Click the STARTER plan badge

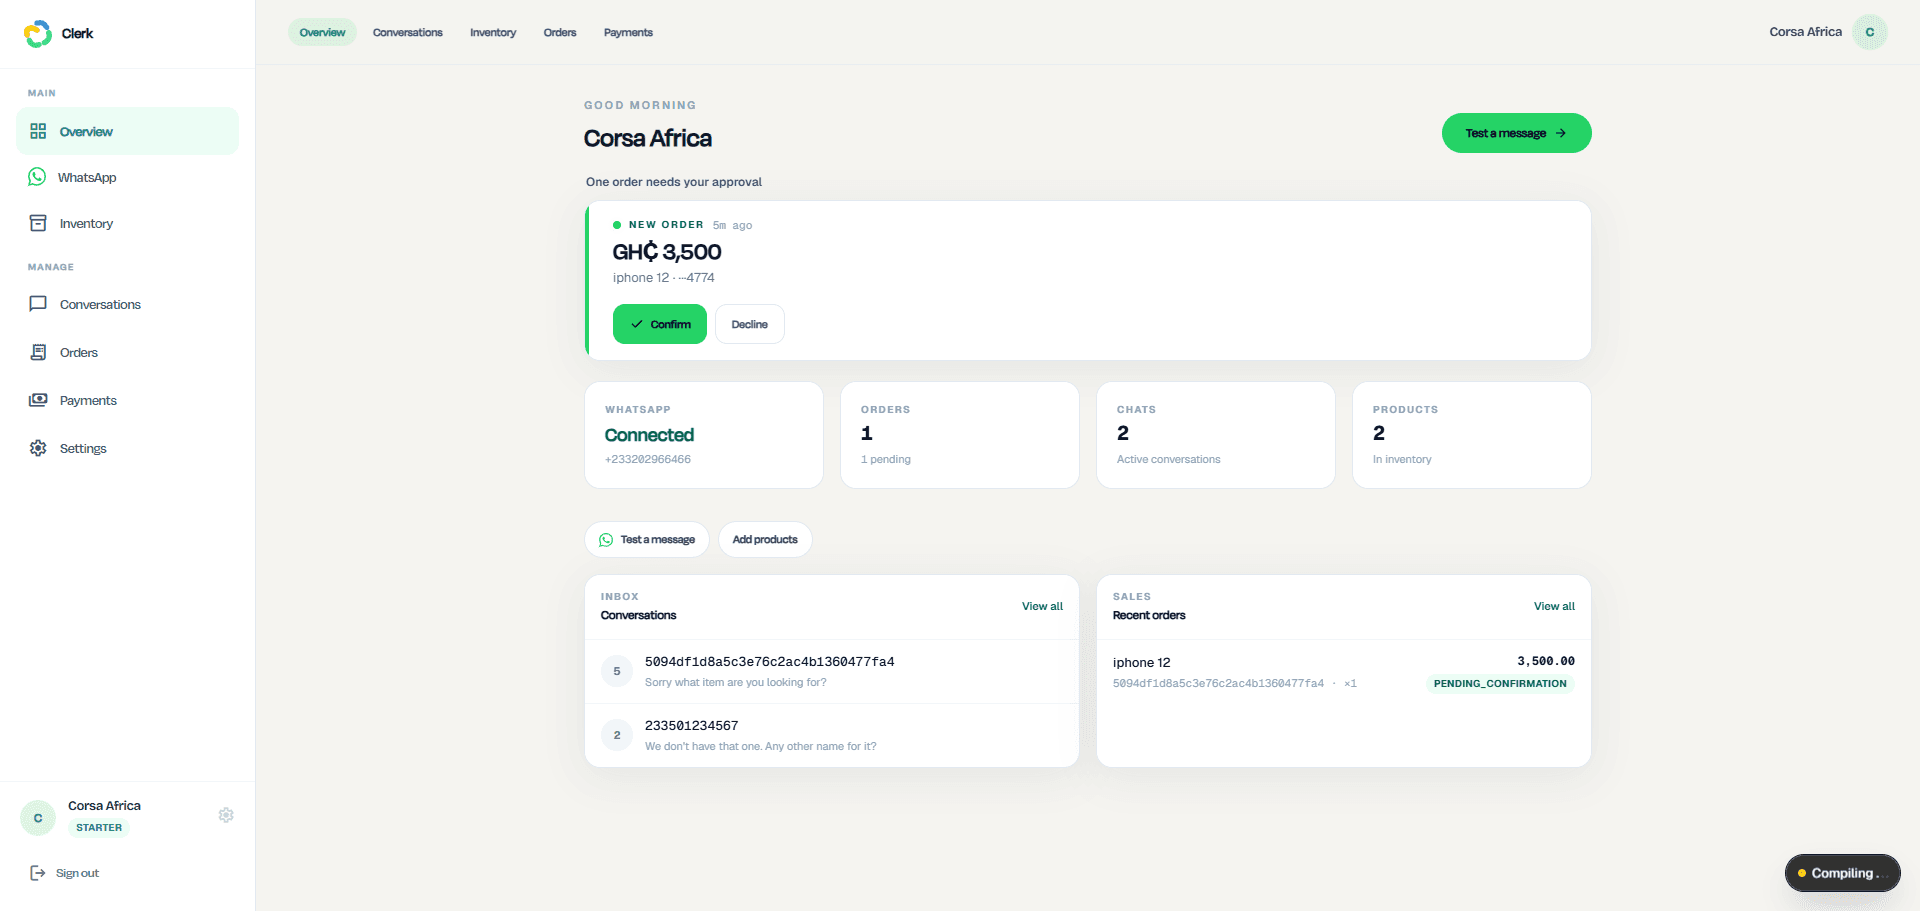click(99, 828)
